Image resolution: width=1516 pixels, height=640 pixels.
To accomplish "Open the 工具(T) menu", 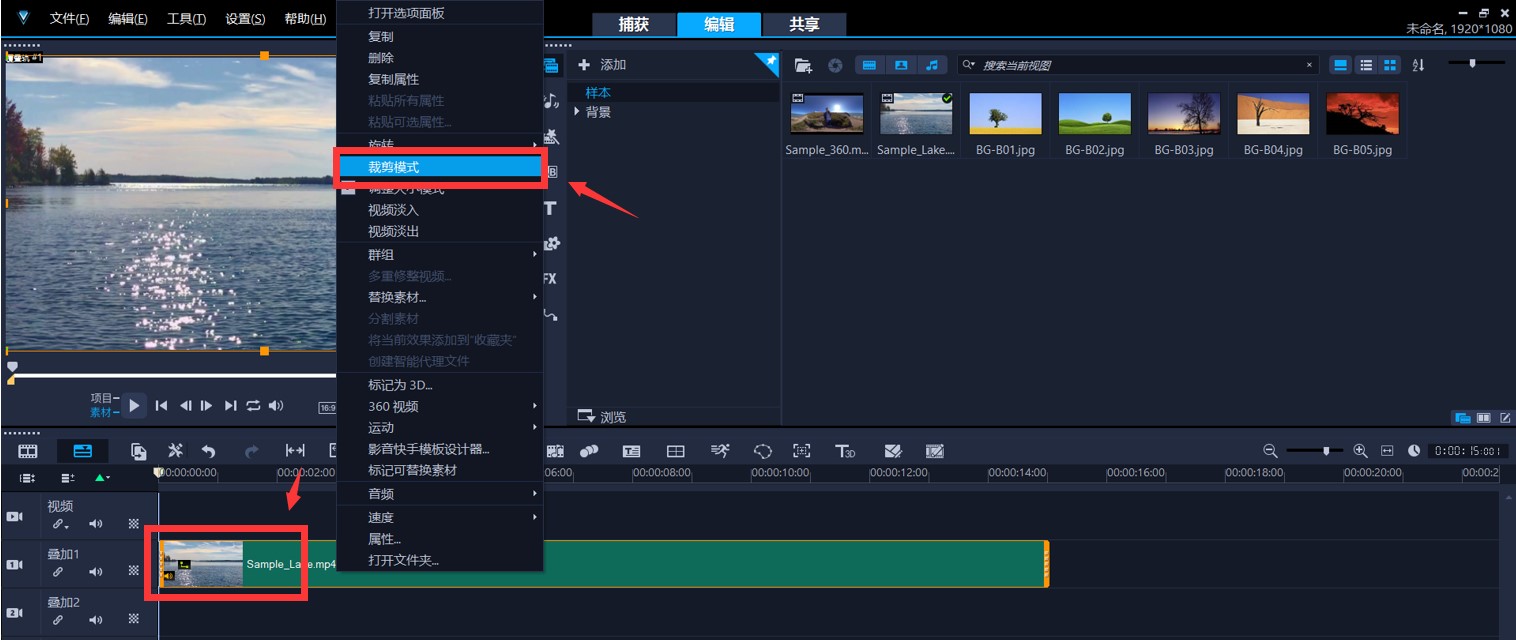I will tap(186, 19).
